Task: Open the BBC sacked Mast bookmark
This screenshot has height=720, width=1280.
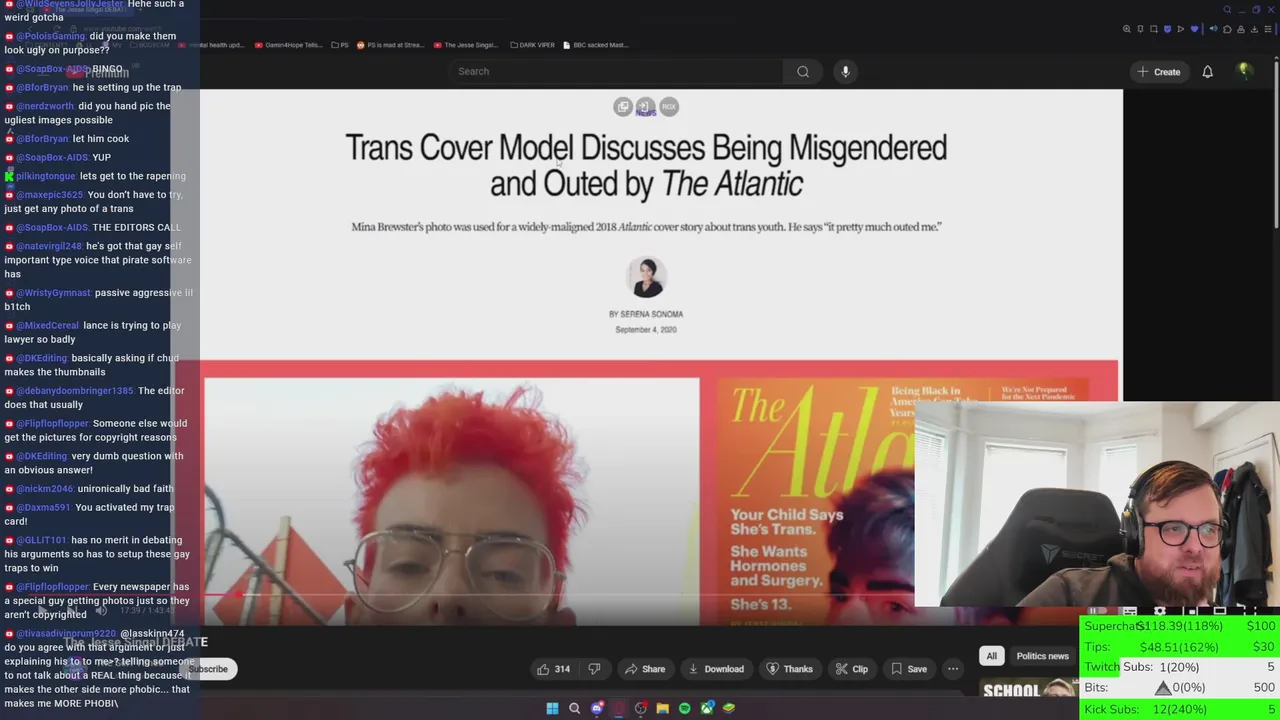Action: coord(596,45)
